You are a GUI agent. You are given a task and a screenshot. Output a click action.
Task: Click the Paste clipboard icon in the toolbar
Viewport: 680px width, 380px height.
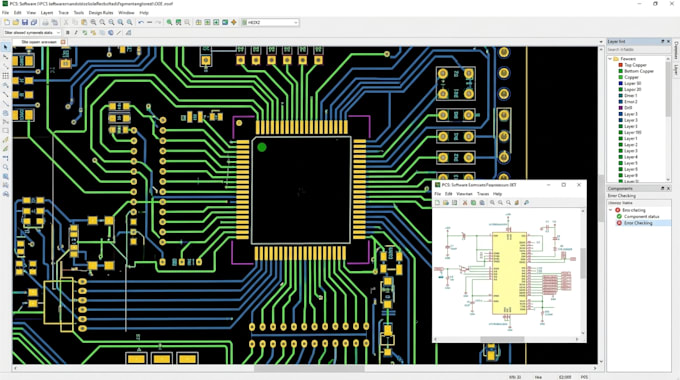(84, 22)
